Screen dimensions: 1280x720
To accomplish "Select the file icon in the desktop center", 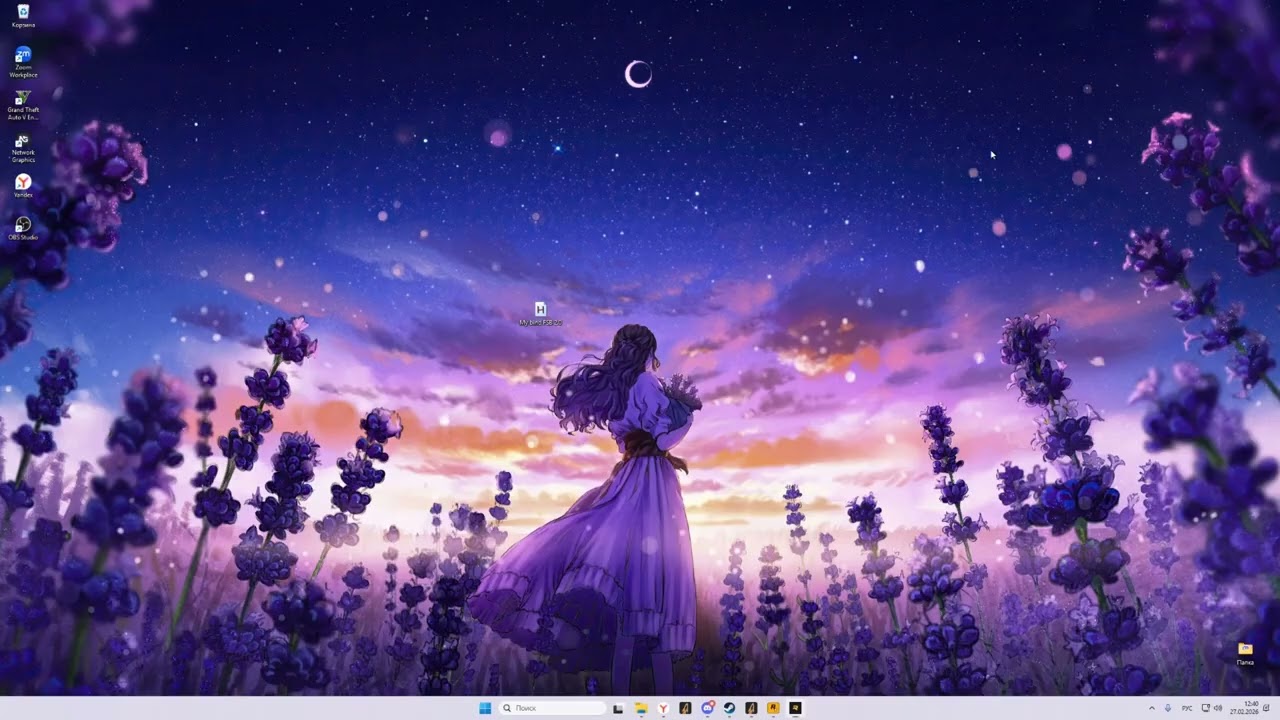I will (540, 314).
